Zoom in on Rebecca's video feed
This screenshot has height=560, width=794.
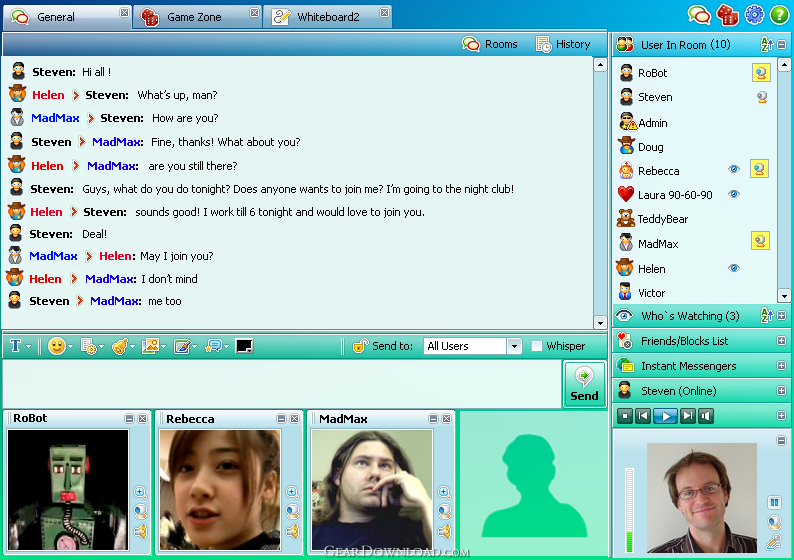292,492
